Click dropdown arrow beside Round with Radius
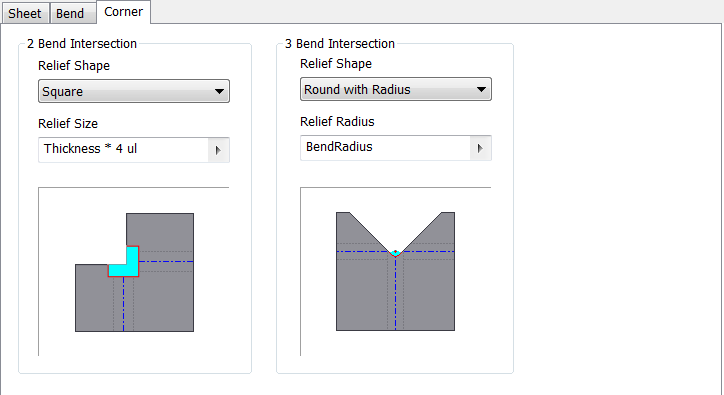The height and width of the screenshot is (395, 724). point(481,90)
